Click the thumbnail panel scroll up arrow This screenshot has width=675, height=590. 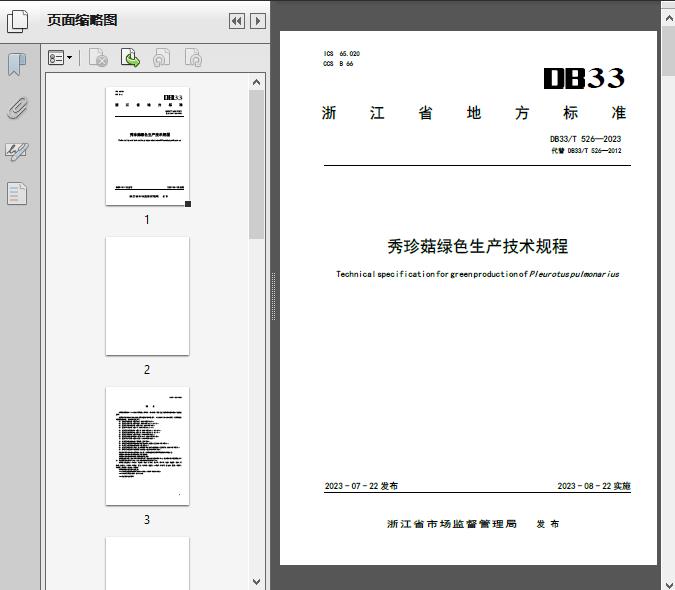[257, 82]
